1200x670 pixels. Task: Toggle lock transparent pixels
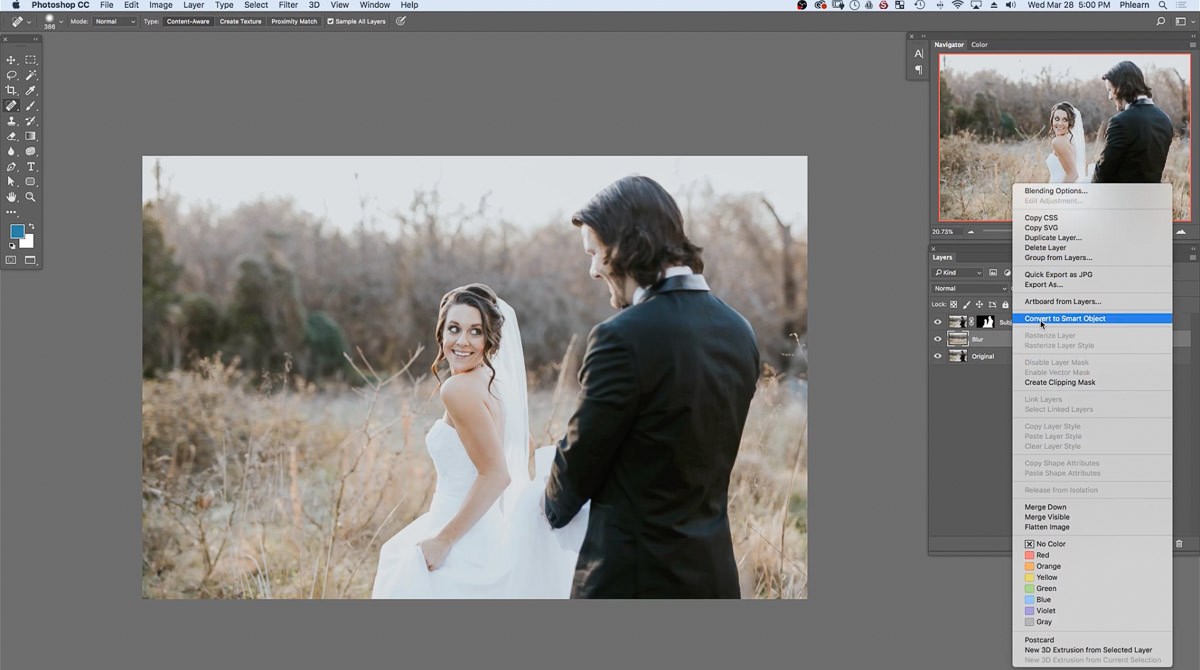(x=954, y=304)
